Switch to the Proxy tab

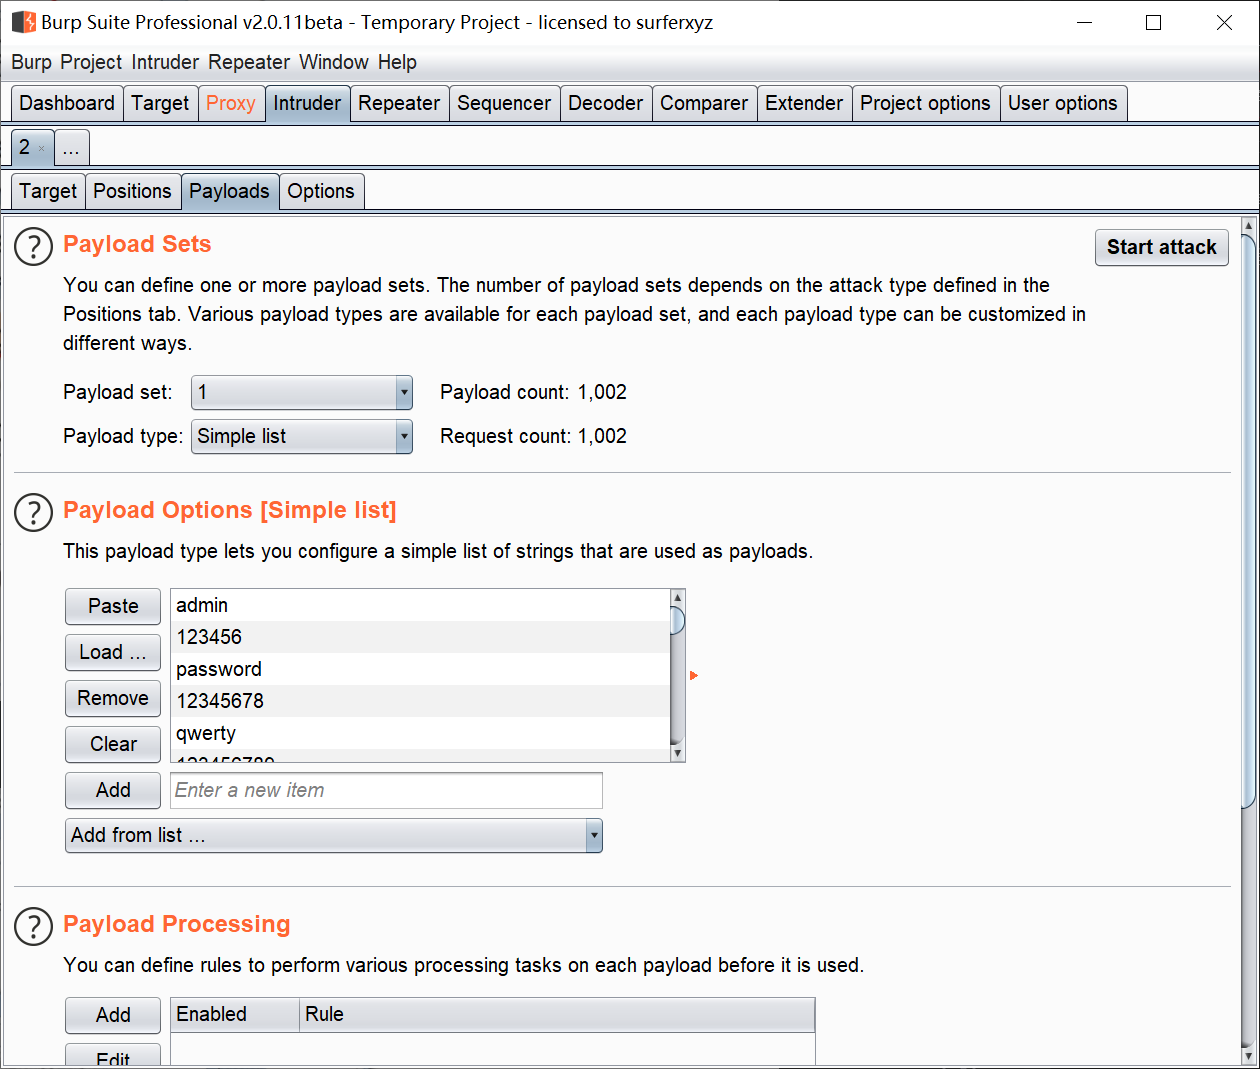(x=231, y=103)
